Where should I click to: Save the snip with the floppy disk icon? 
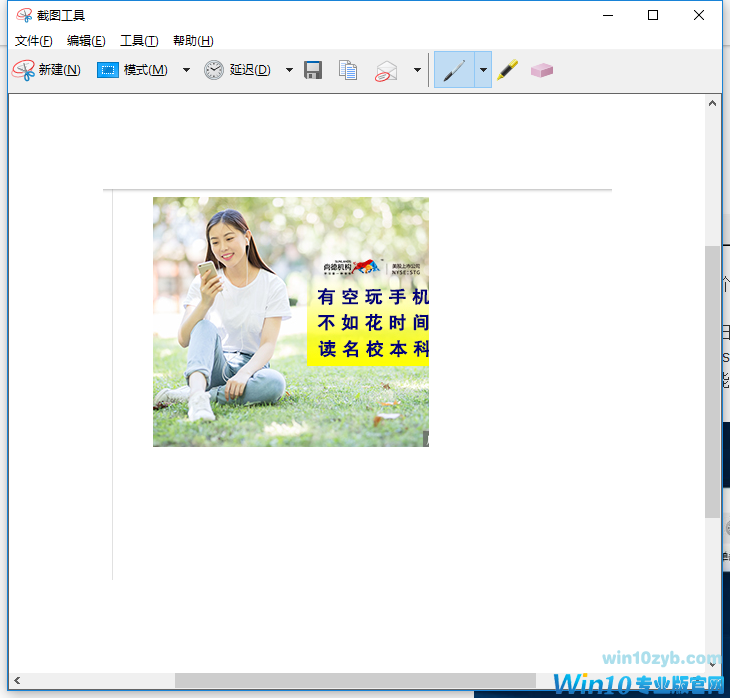point(313,70)
